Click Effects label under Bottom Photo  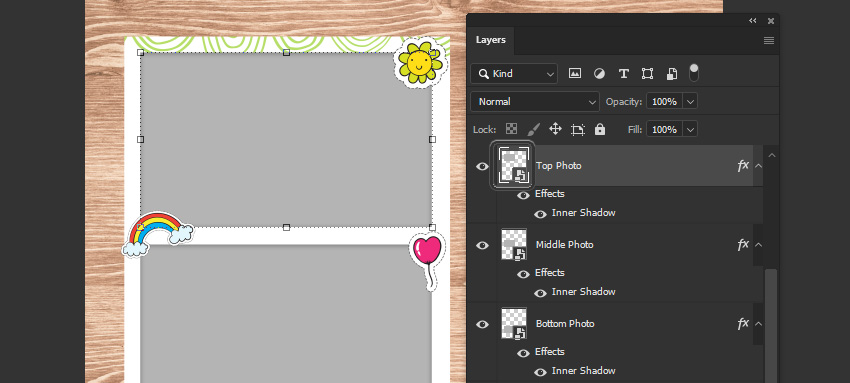click(x=550, y=352)
